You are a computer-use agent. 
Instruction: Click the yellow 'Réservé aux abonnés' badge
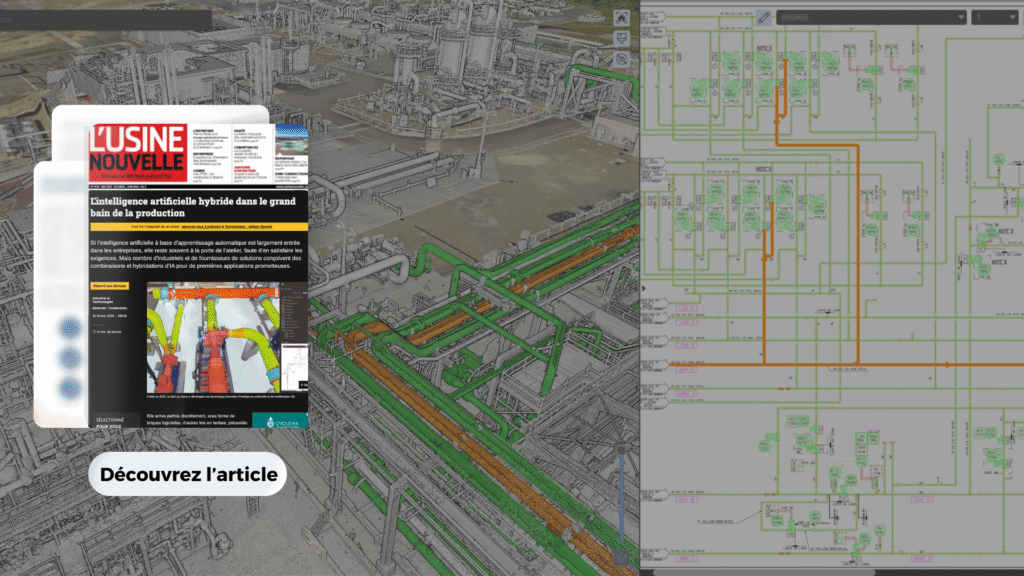point(110,286)
